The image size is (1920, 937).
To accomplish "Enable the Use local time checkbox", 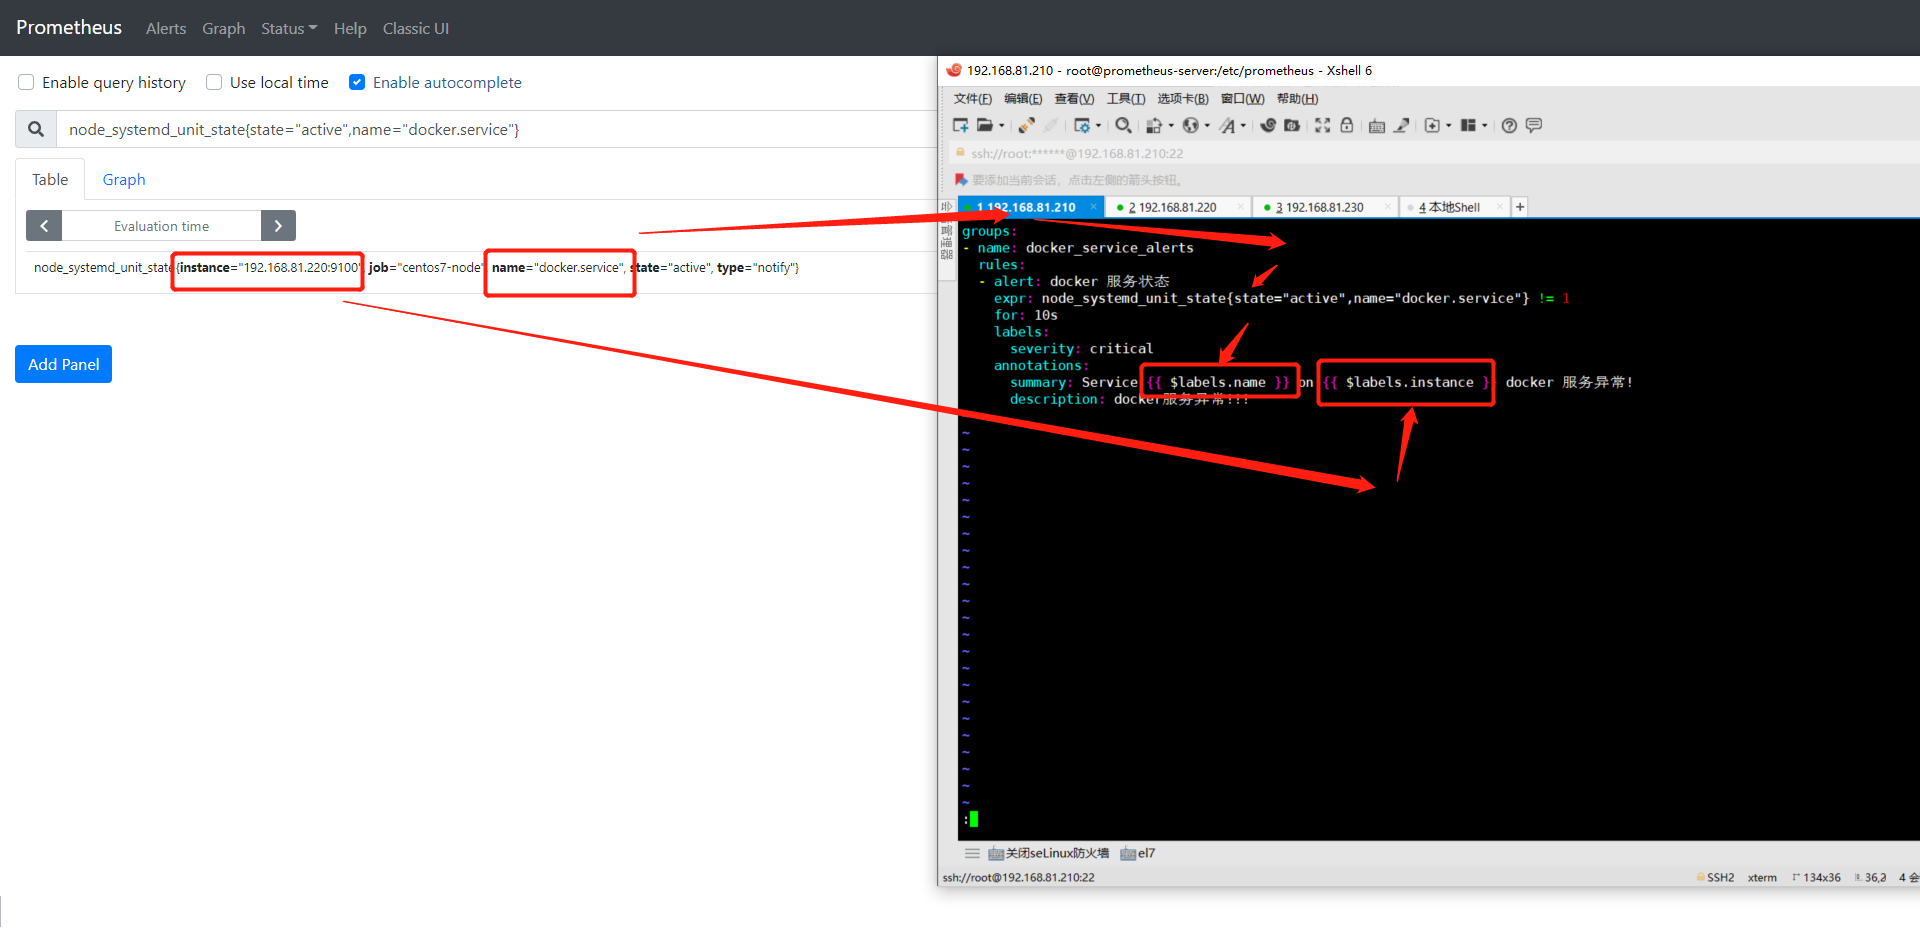I will coord(213,82).
